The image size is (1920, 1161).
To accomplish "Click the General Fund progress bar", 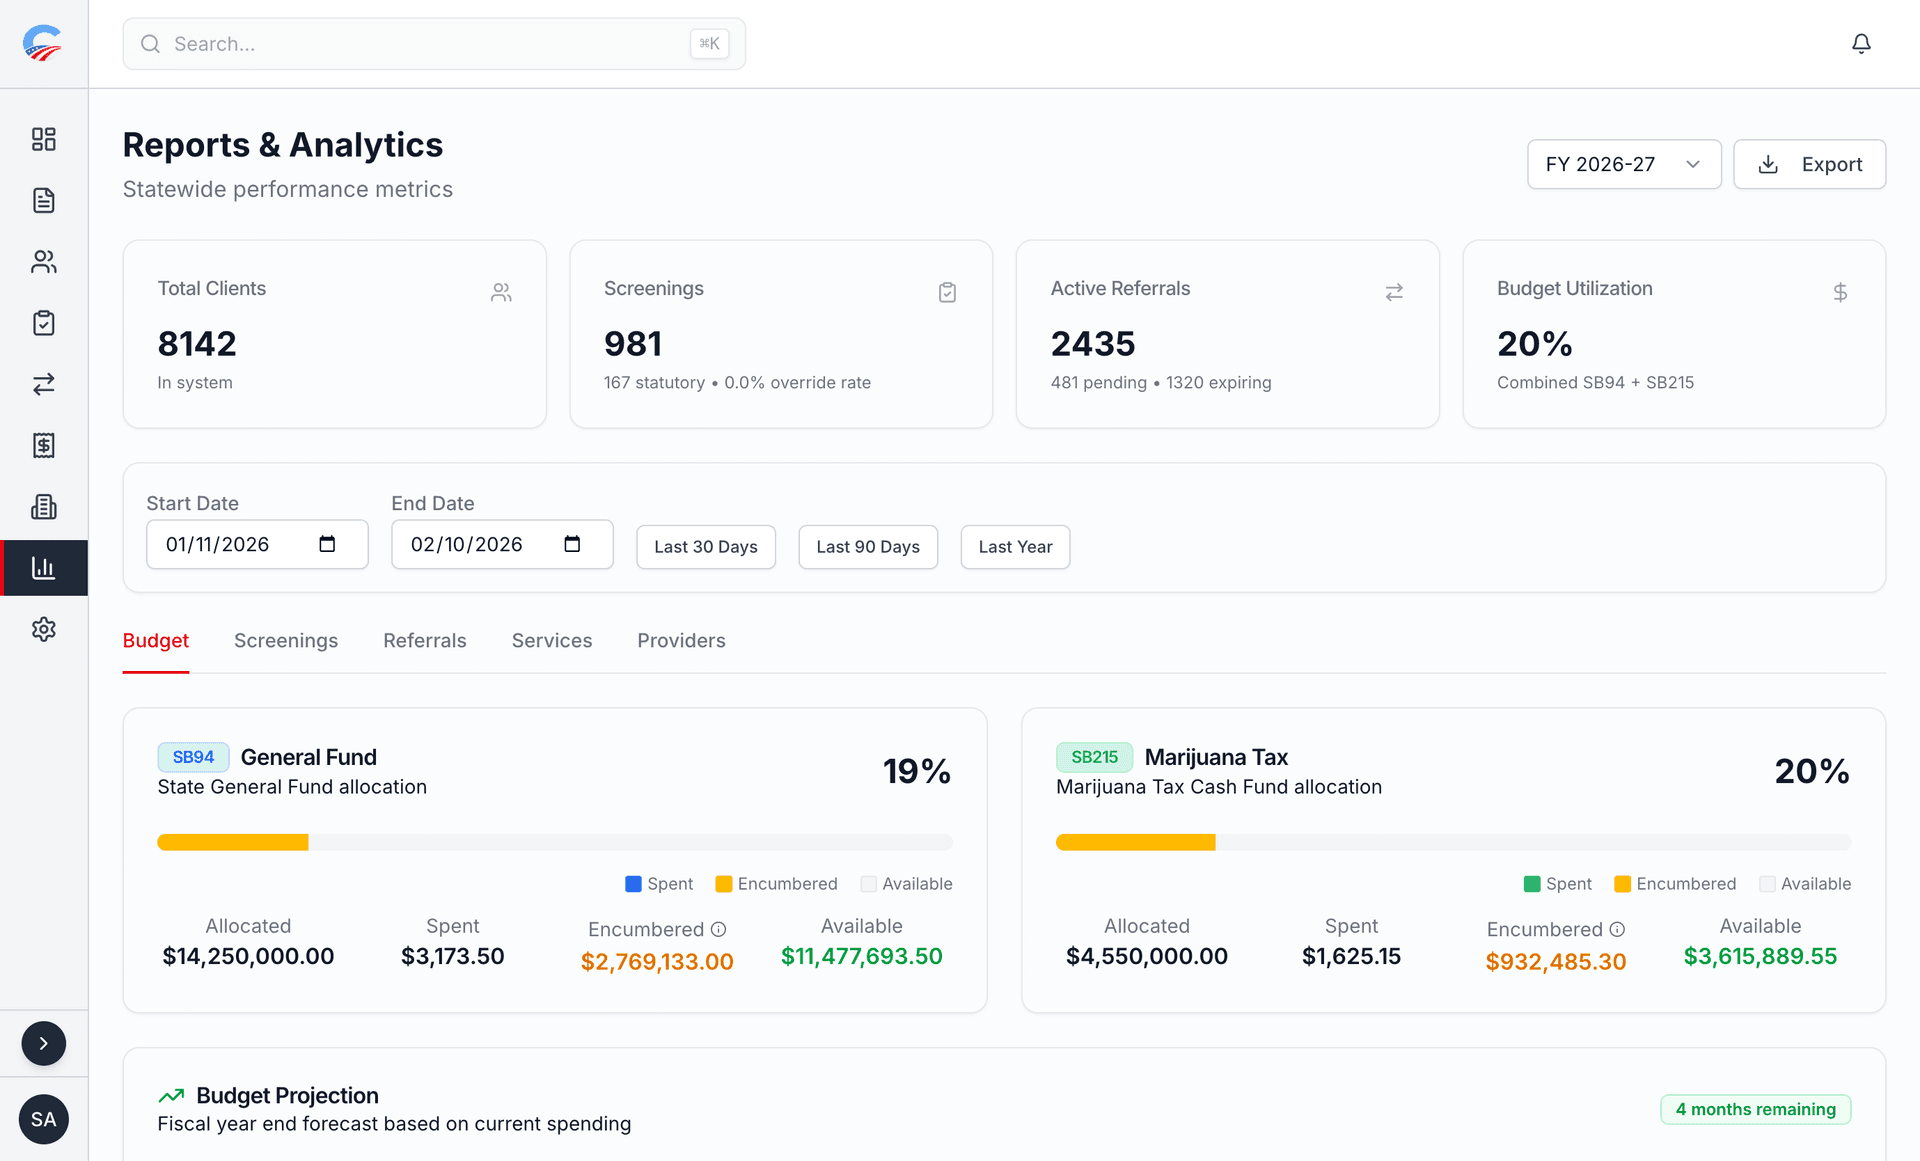I will pyautogui.click(x=555, y=842).
